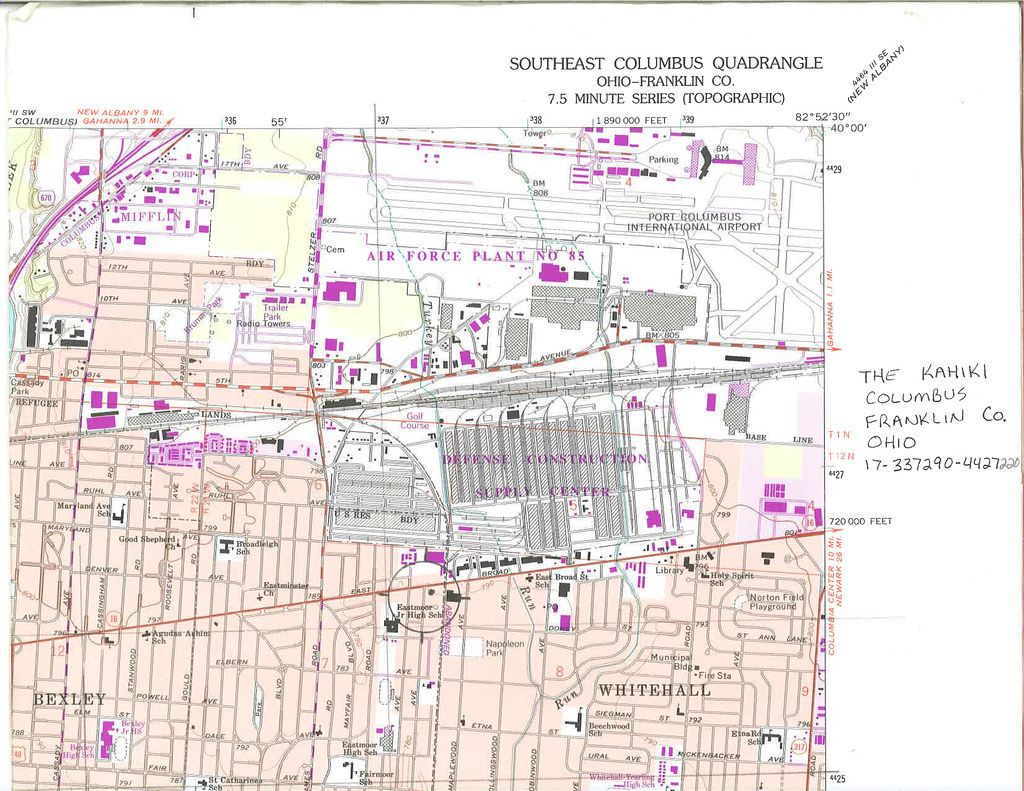Click the handwritten The Kahiki note
The height and width of the screenshot is (791, 1024).
[923, 374]
